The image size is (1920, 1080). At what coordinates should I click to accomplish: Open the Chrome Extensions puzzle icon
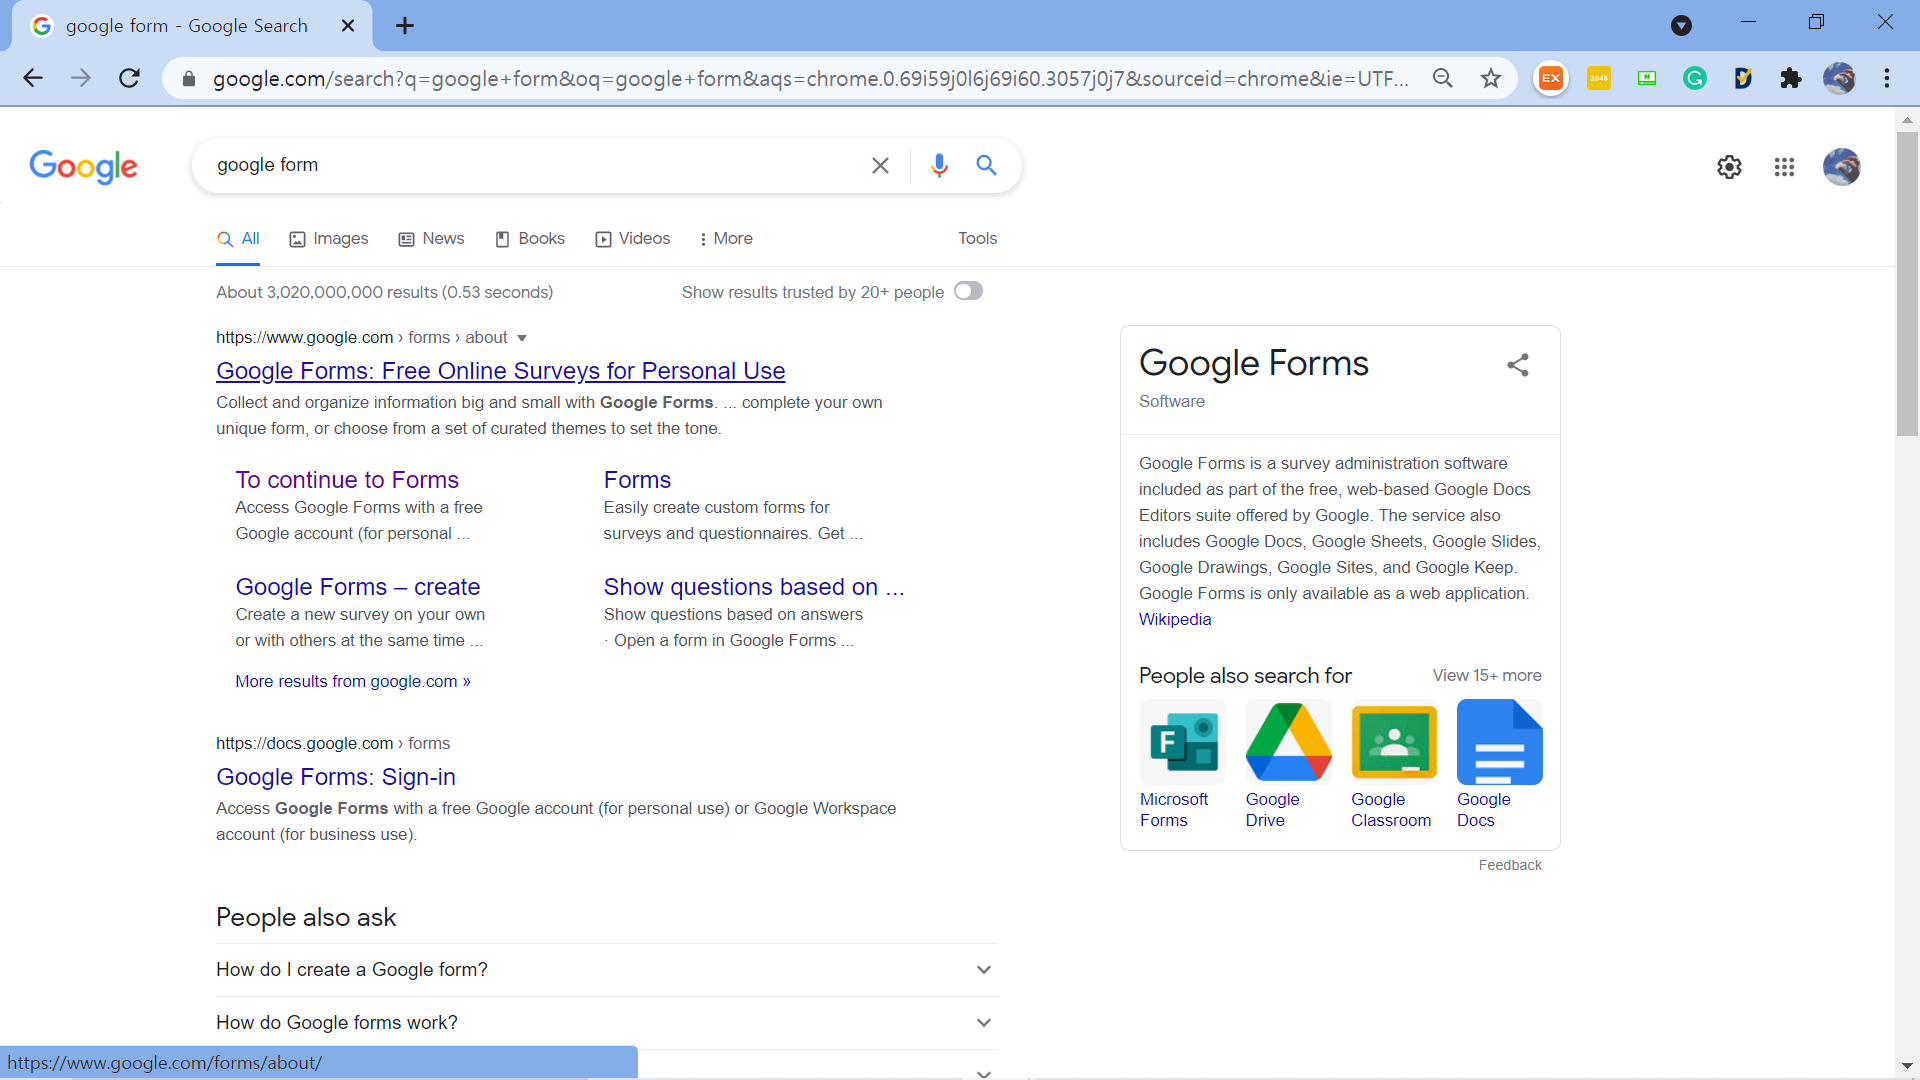[x=1790, y=78]
